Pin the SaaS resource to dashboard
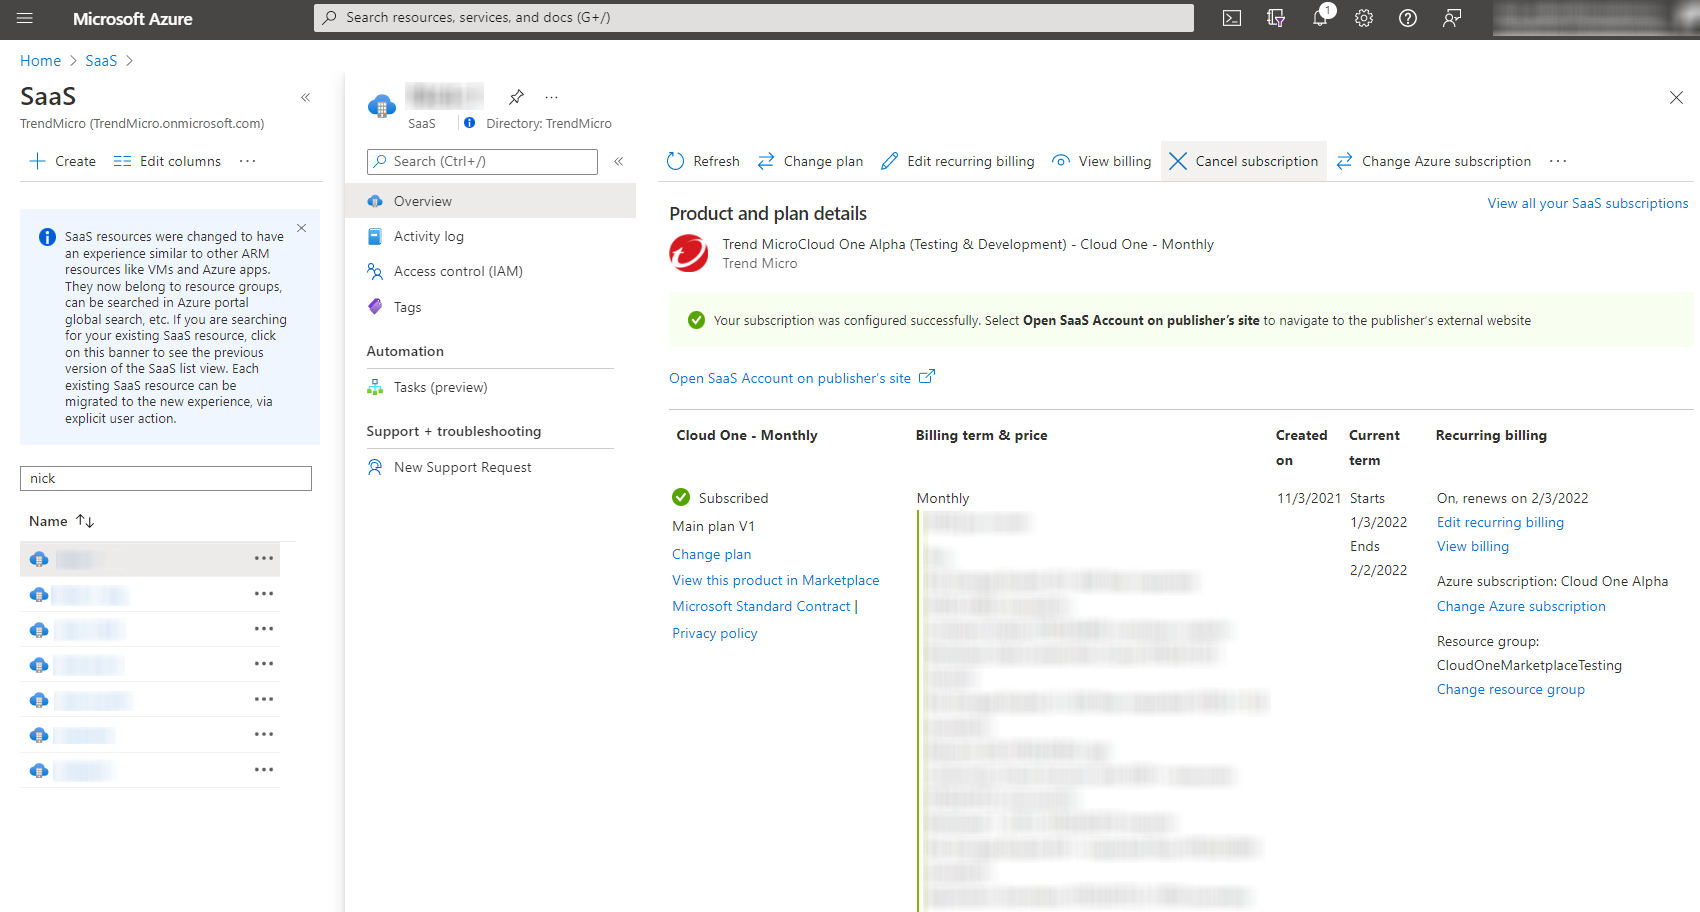The height and width of the screenshot is (912, 1700). (516, 97)
